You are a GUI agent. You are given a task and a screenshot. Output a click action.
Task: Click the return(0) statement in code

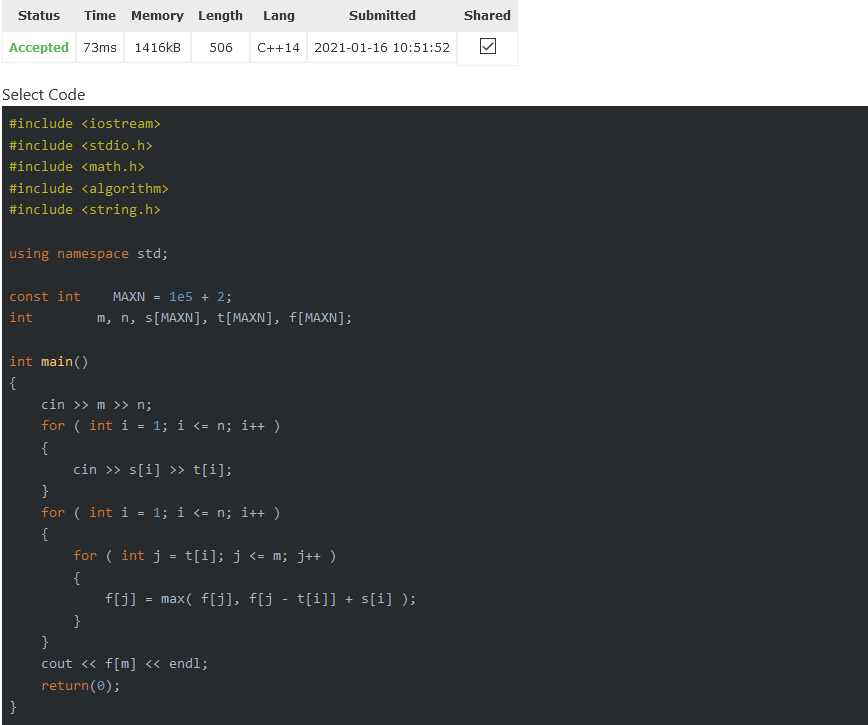click(80, 685)
